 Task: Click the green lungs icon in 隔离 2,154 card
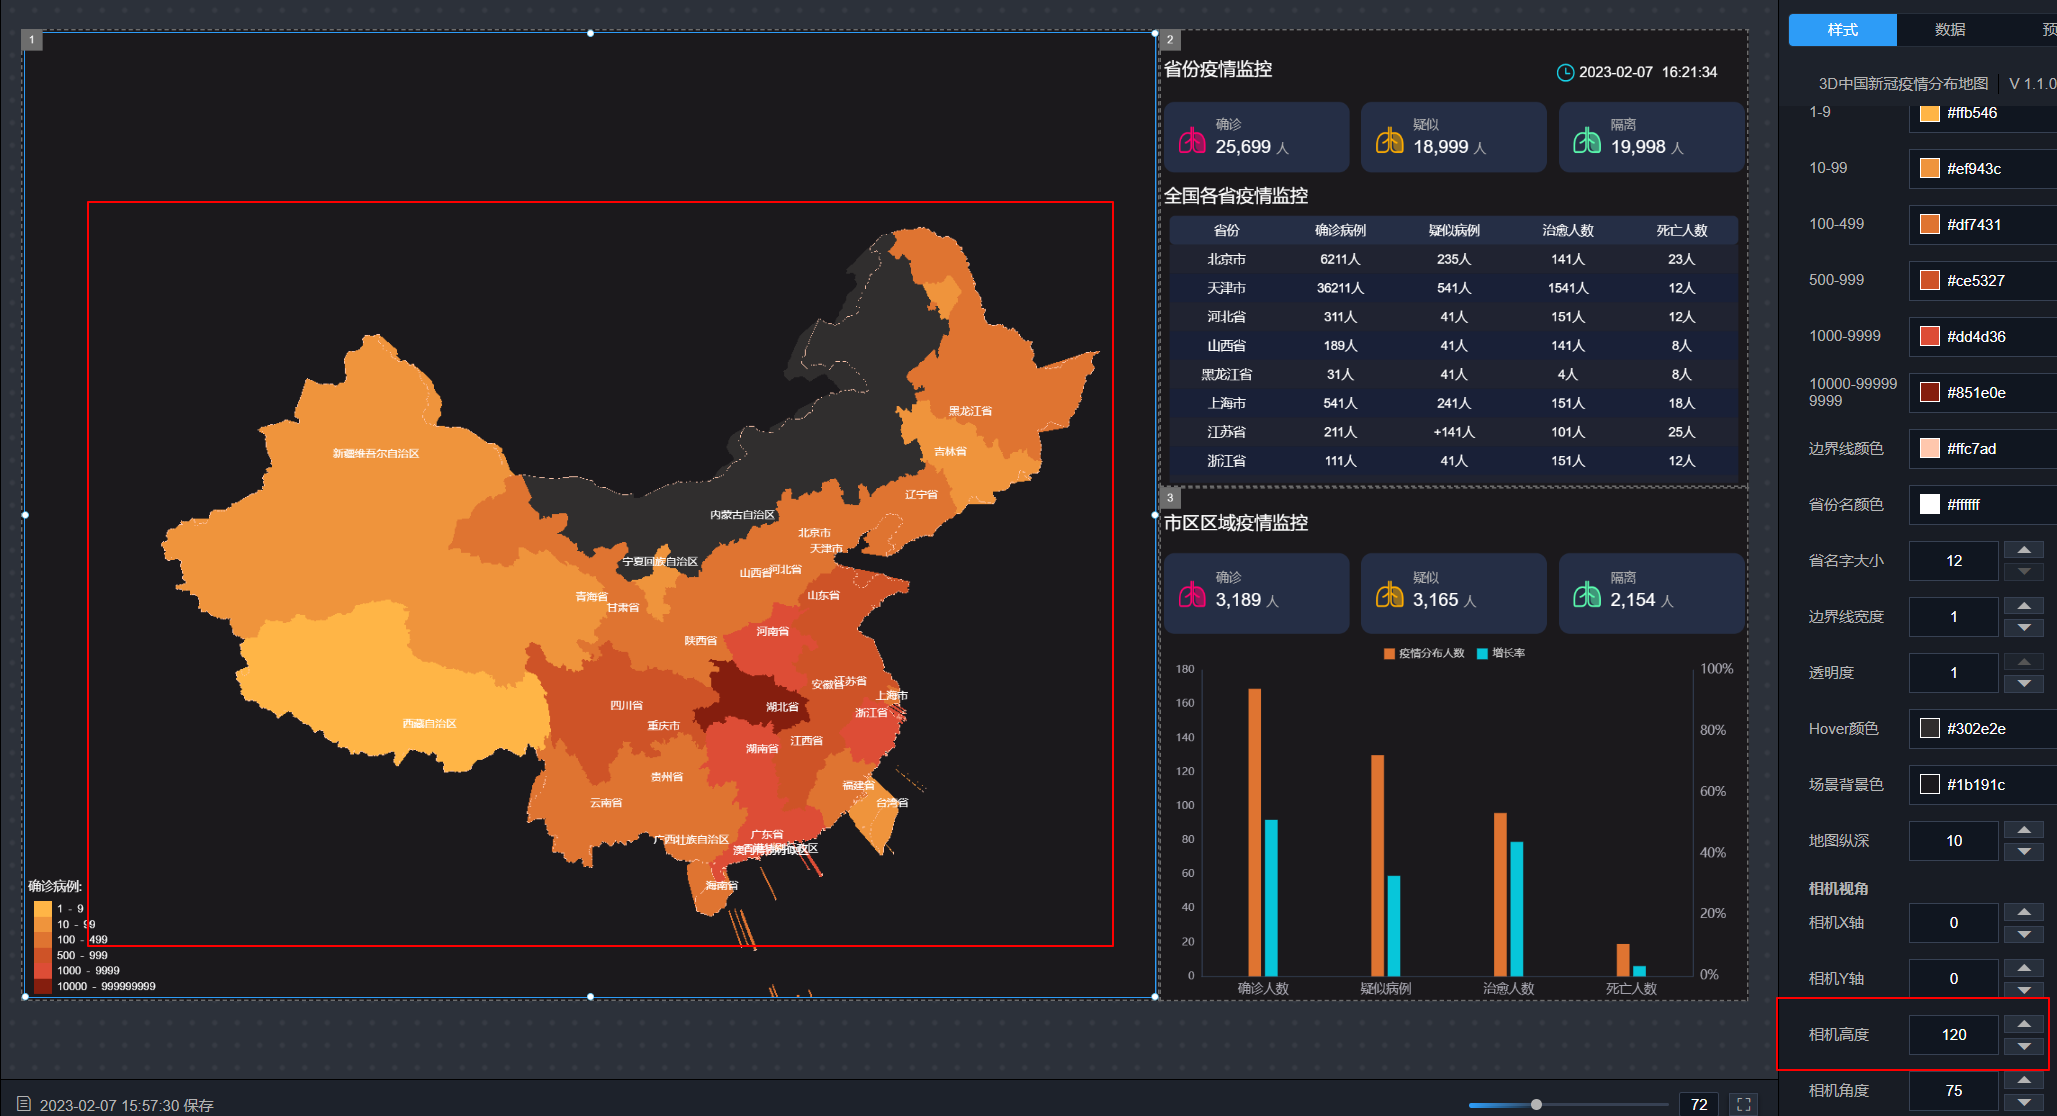click(x=1587, y=595)
